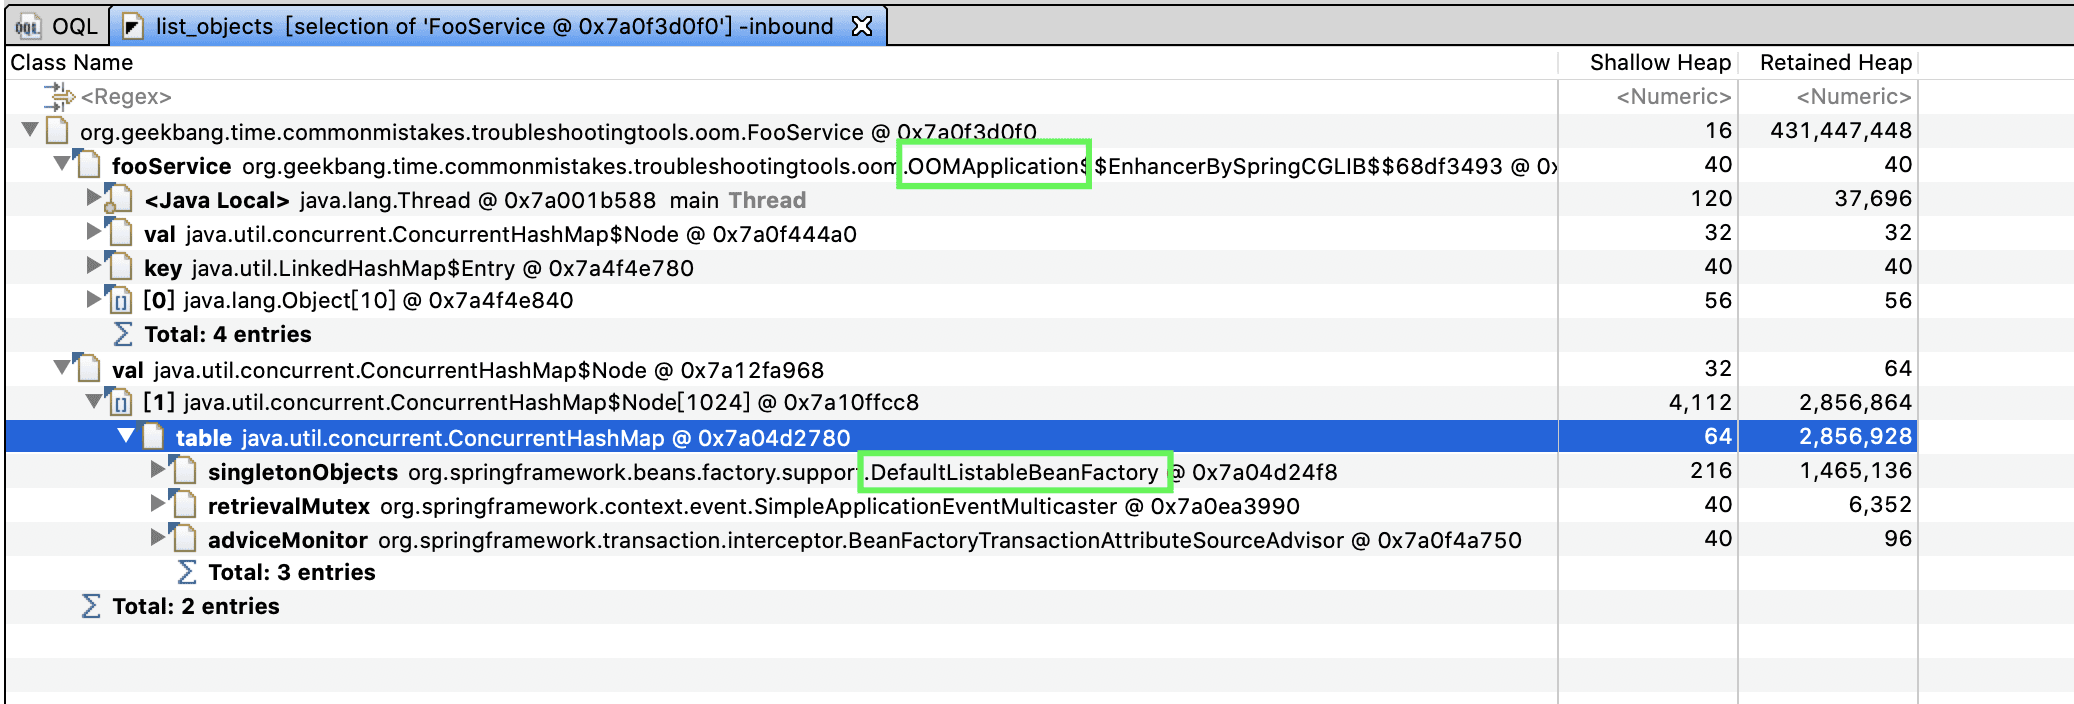Sort by the Retained Heap column header

tap(1835, 63)
